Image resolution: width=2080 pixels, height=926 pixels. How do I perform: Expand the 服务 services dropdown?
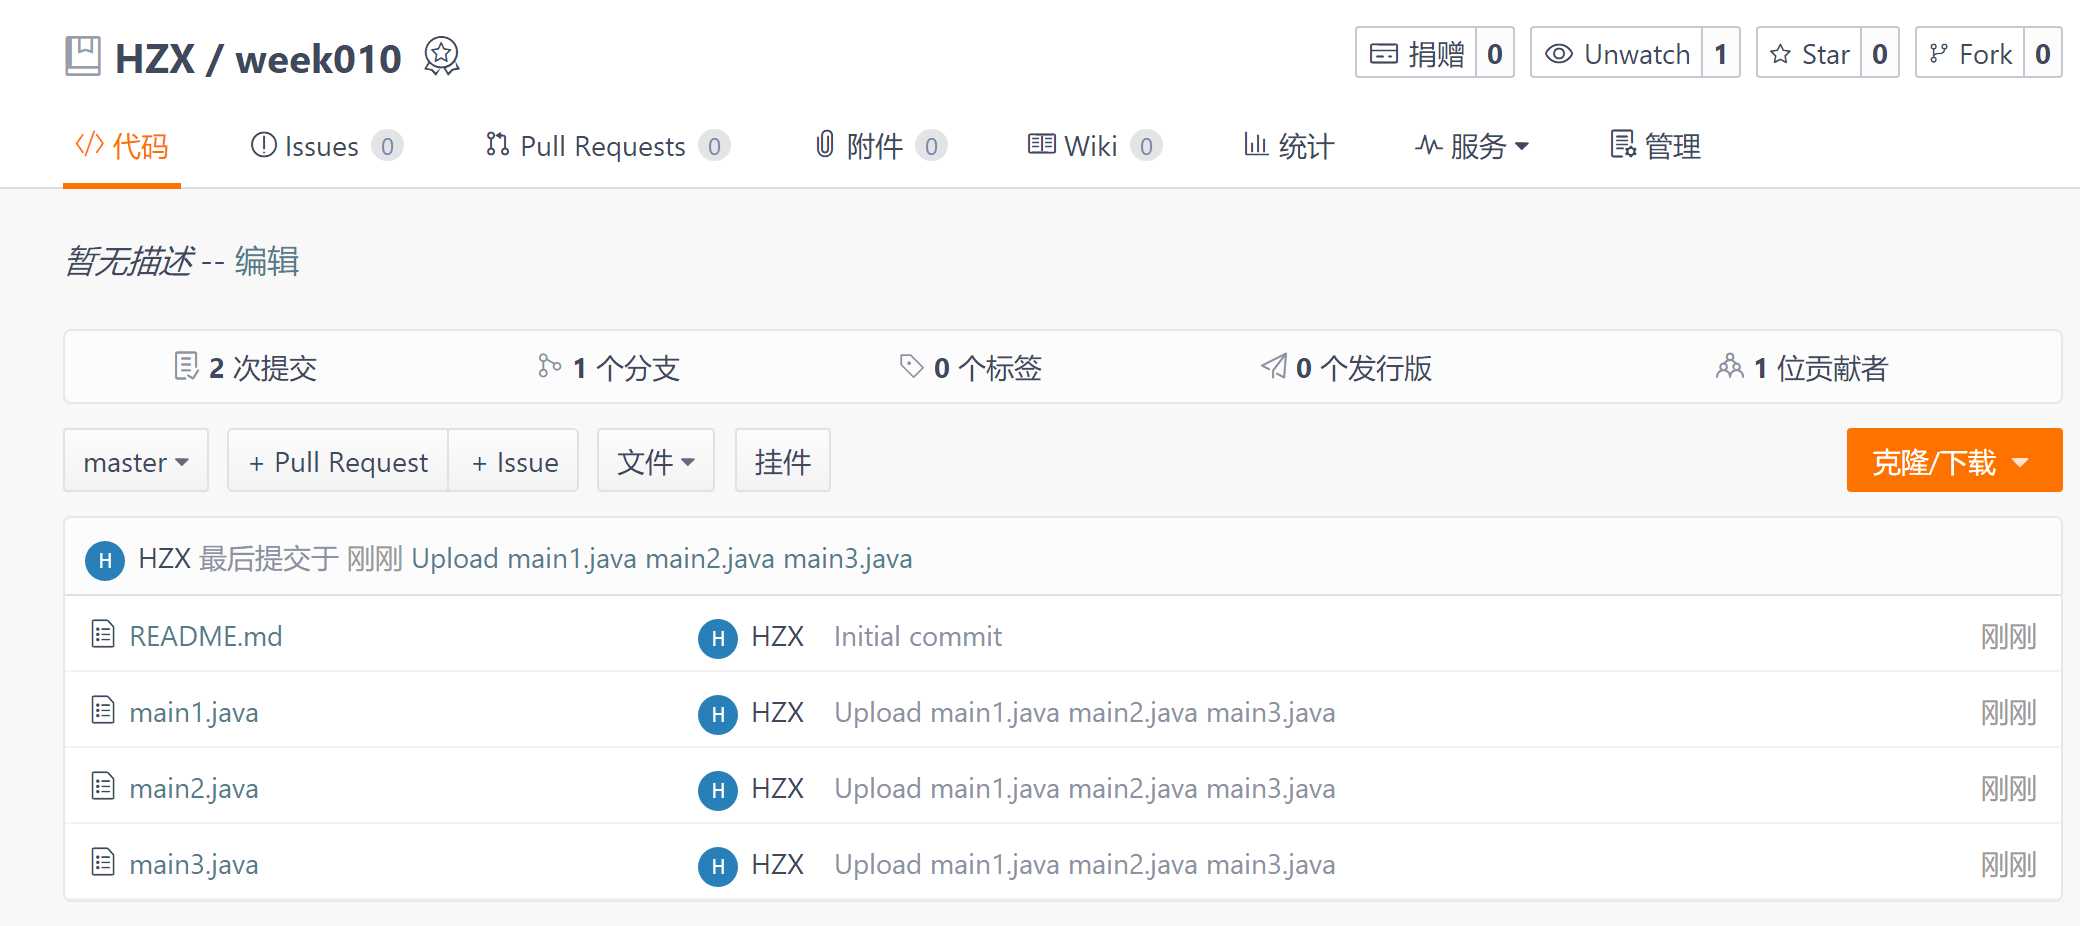tap(1472, 146)
